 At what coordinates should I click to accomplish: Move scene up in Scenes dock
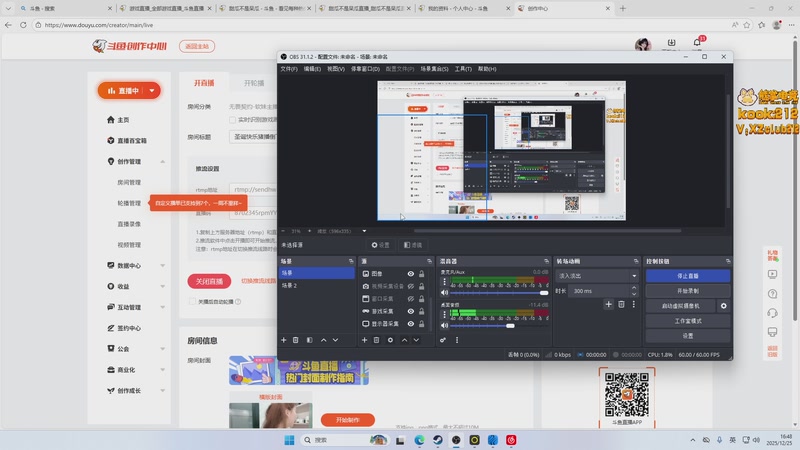coord(323,340)
